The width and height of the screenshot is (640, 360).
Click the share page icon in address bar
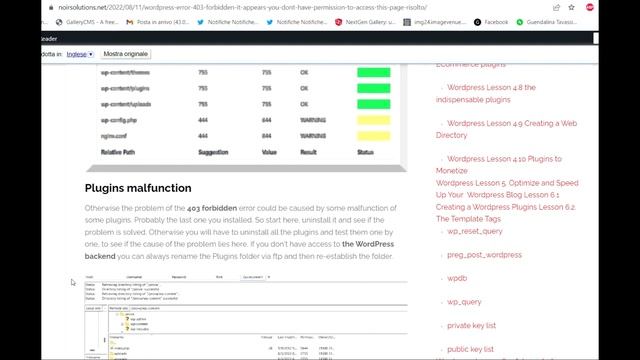(x=556, y=7)
